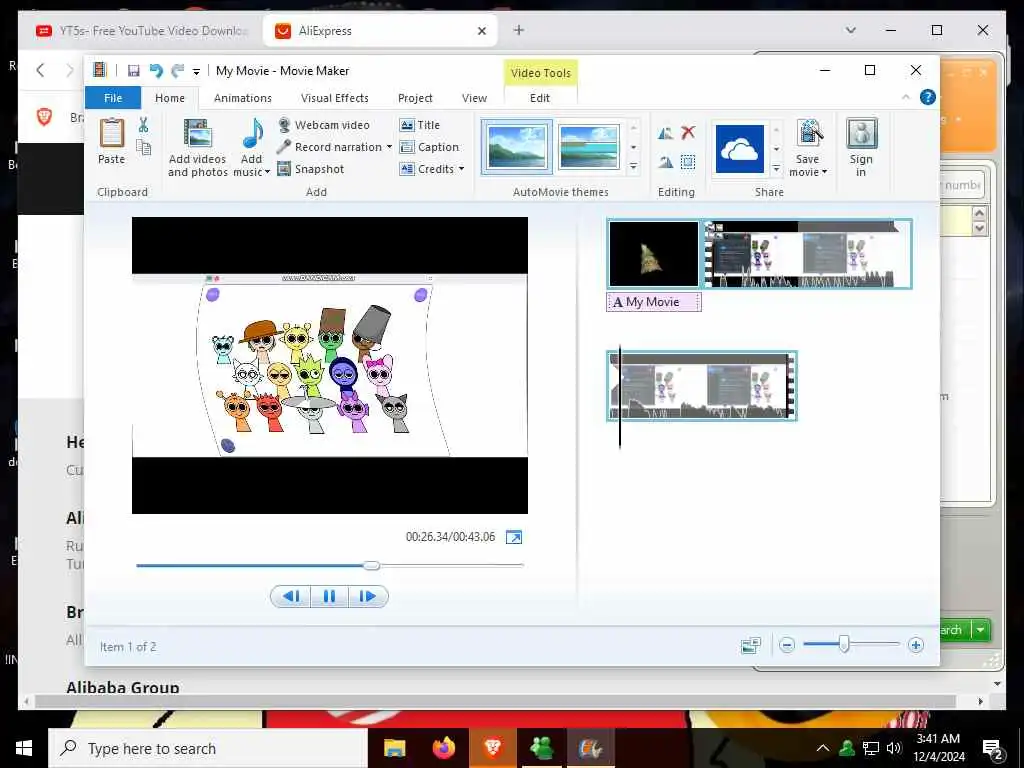Start Webcam video capture

(x=324, y=125)
